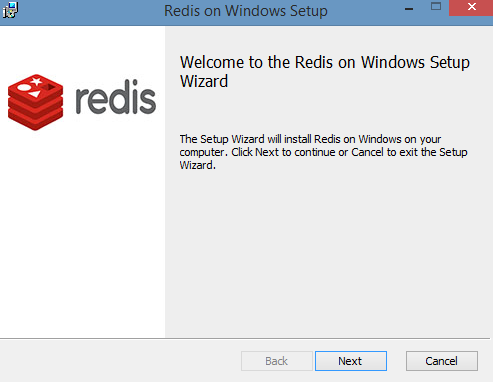This screenshot has height=382, width=493.
Task: Click the 'The Setup Wizard will install Redis' paragraph
Action: pyautogui.click(x=323, y=152)
